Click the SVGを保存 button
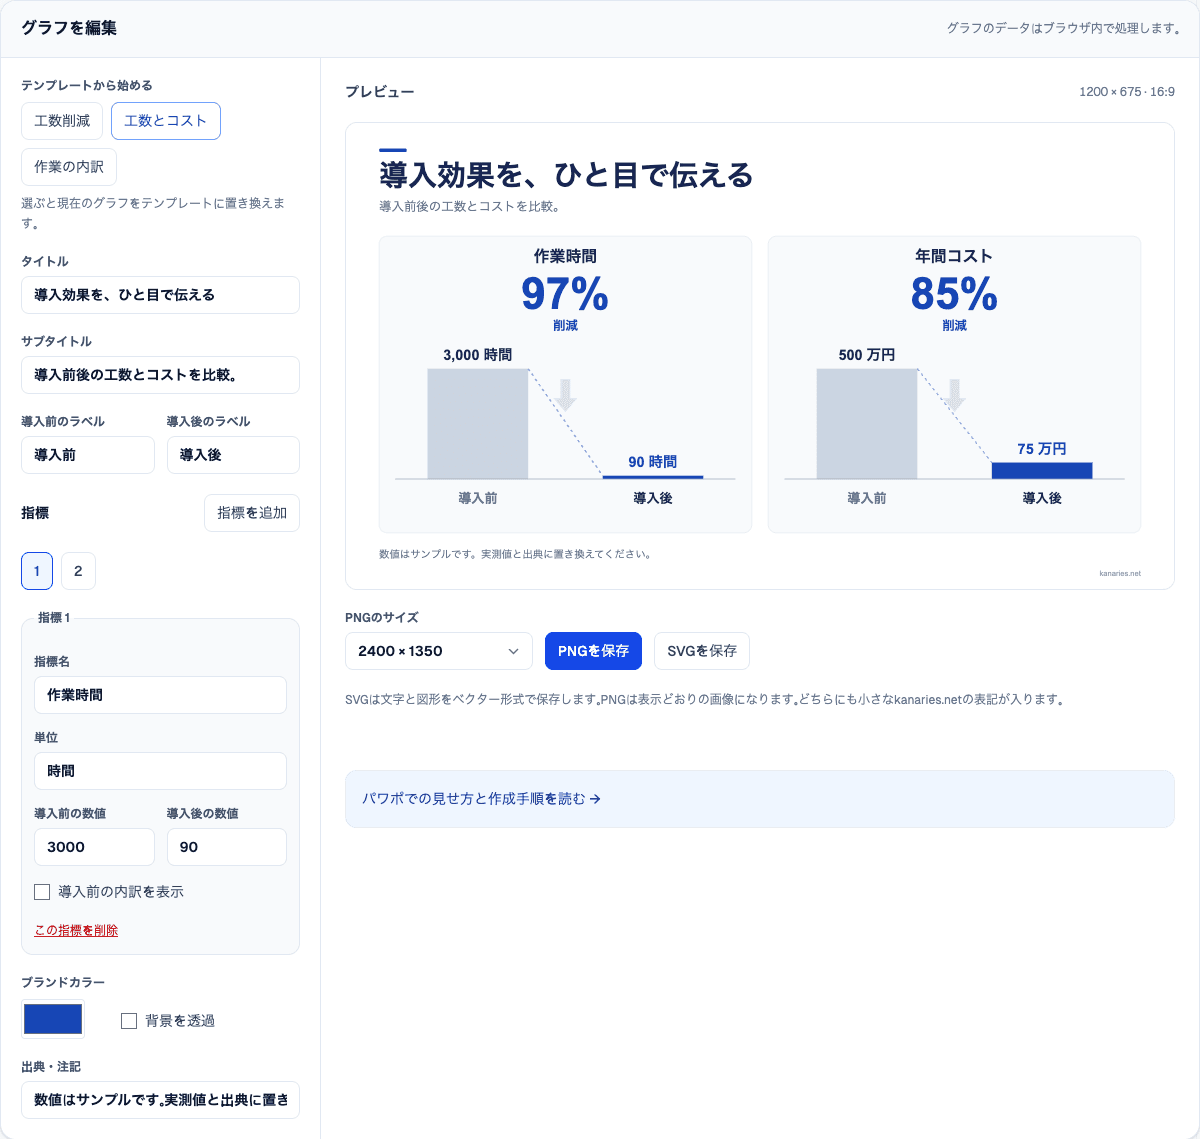This screenshot has height=1141, width=1200. (702, 651)
